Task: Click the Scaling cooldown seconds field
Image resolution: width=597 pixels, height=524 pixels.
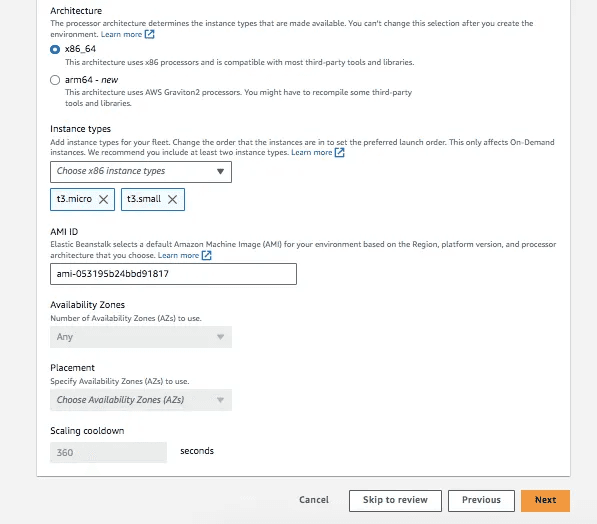Action: (x=109, y=452)
